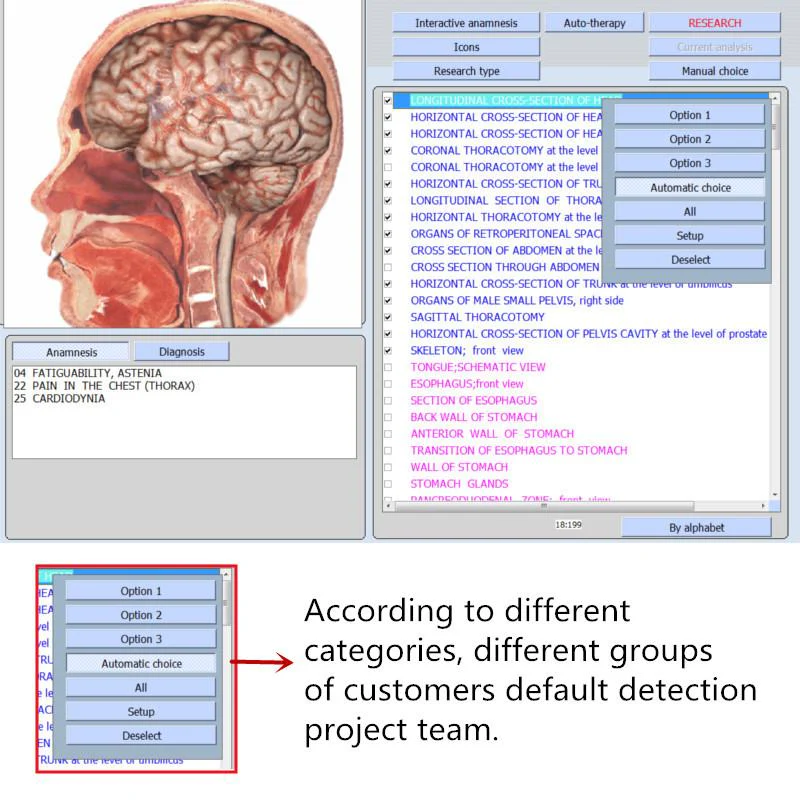
Task: Choose Option 3 in the popup panel
Action: (x=690, y=163)
